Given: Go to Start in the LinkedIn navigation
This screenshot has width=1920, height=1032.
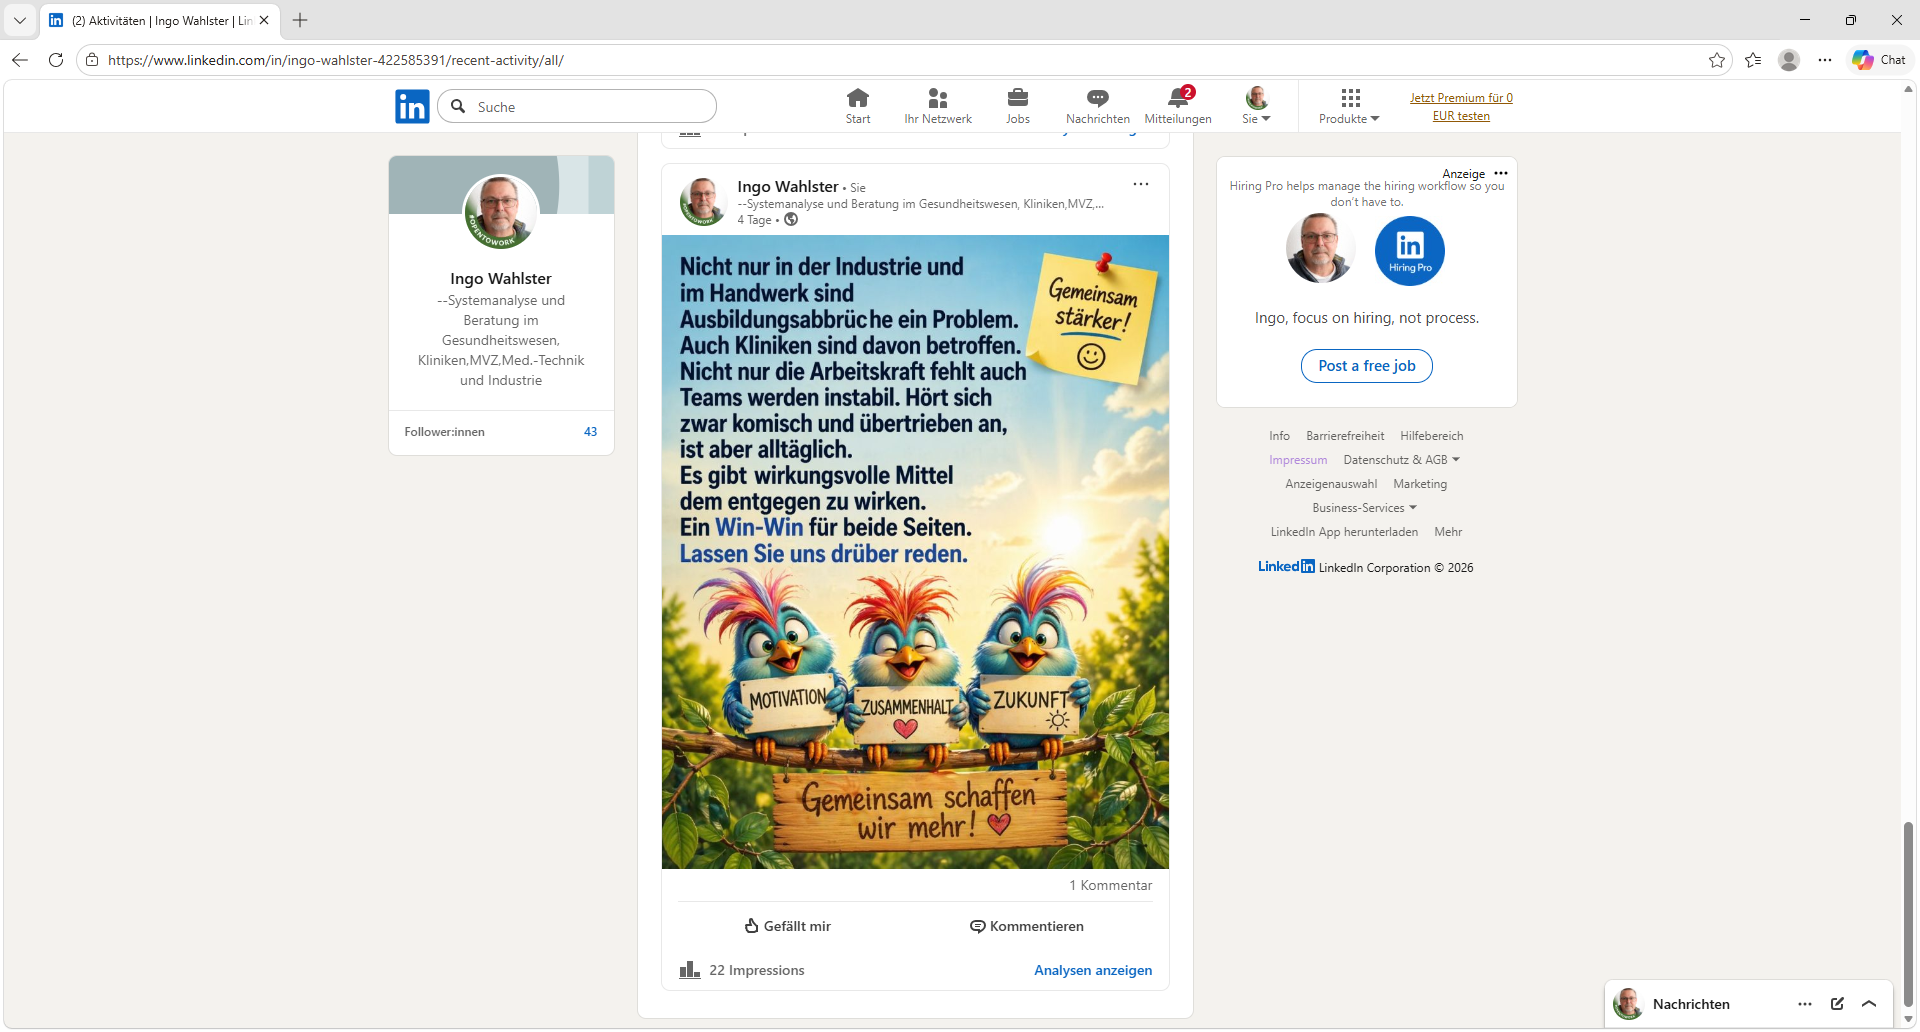Looking at the screenshot, I should tap(858, 106).
